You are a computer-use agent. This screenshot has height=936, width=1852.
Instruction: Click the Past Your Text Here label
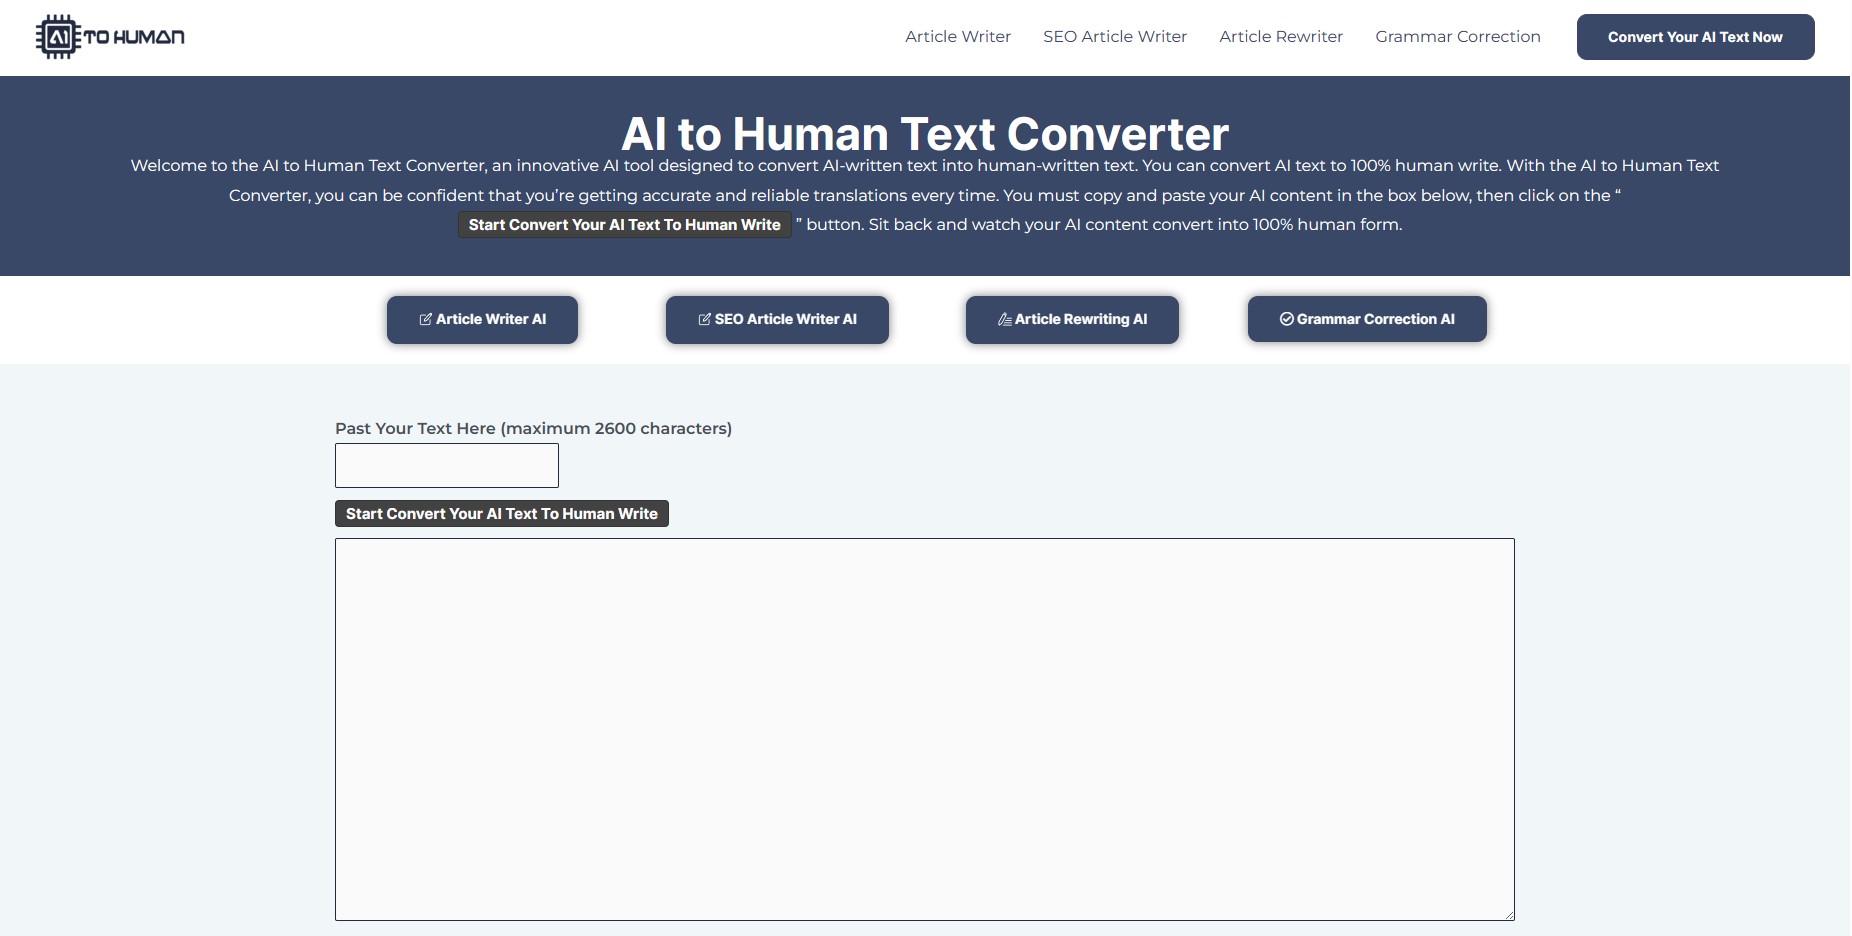click(x=415, y=428)
